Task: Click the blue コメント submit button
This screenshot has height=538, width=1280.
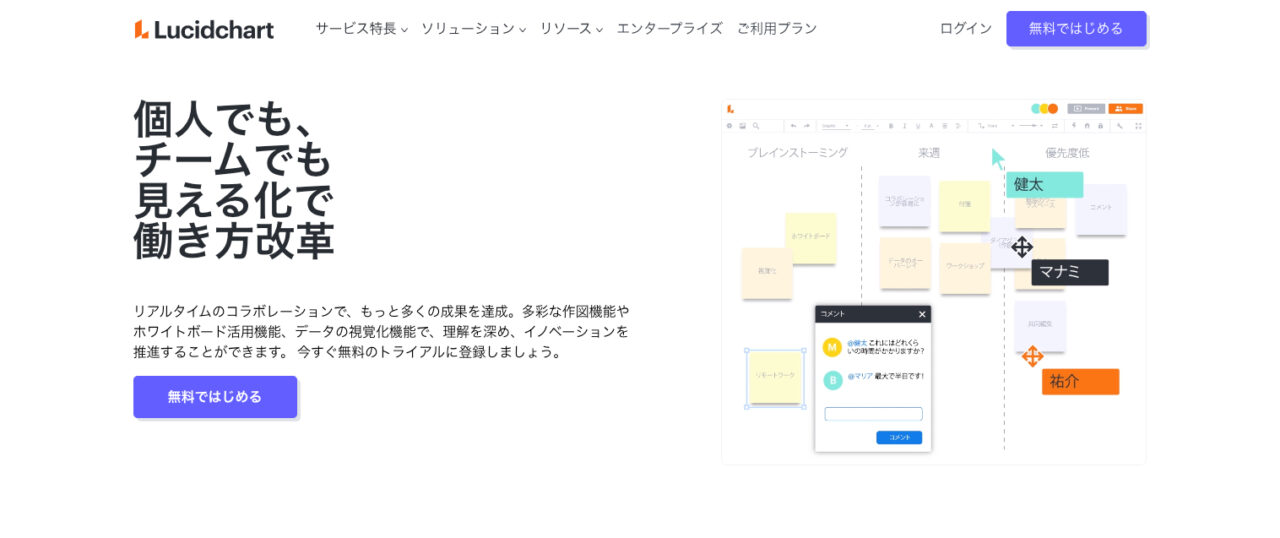Action: 899,438
